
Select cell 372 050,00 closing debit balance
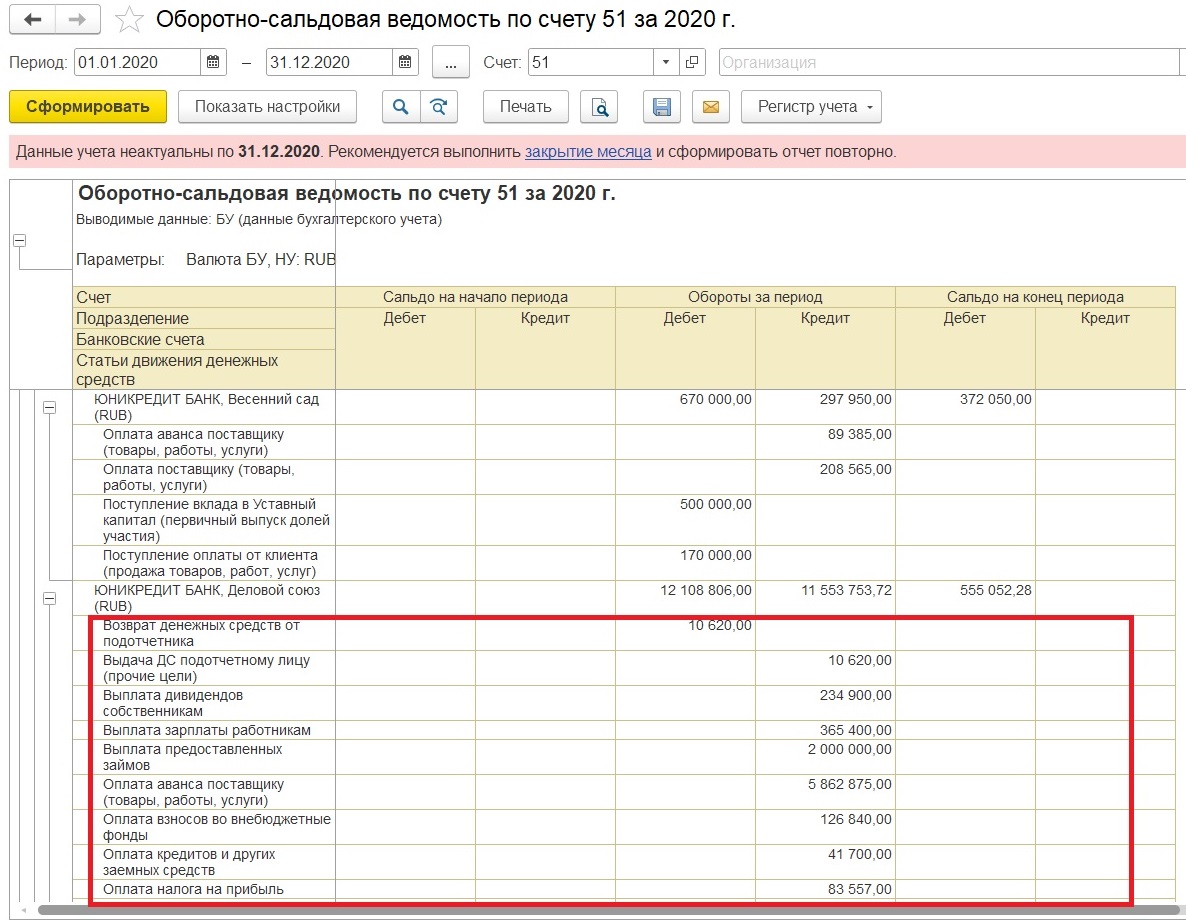(965, 407)
